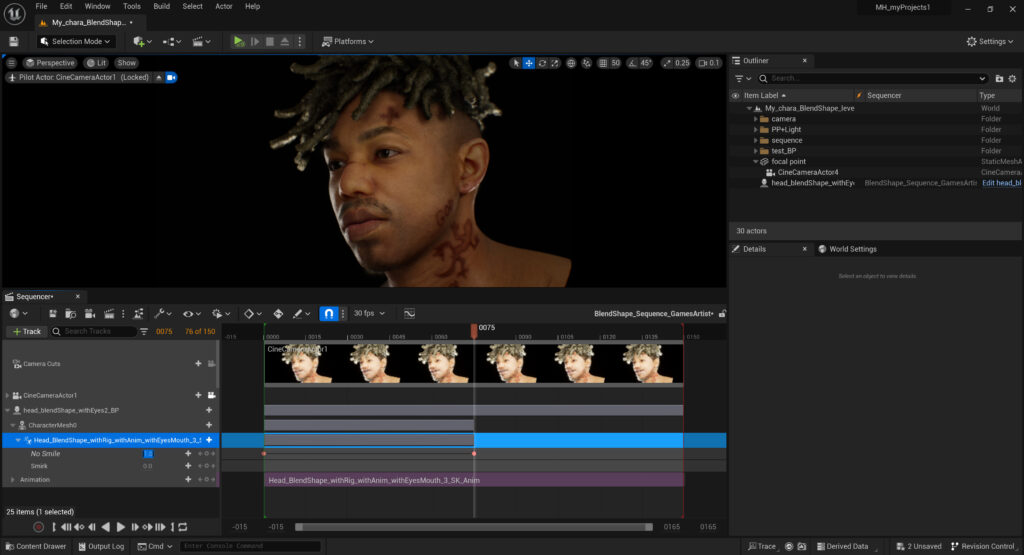1024x555 pixels.
Task: Click the green Track add button
Action: 27,331
